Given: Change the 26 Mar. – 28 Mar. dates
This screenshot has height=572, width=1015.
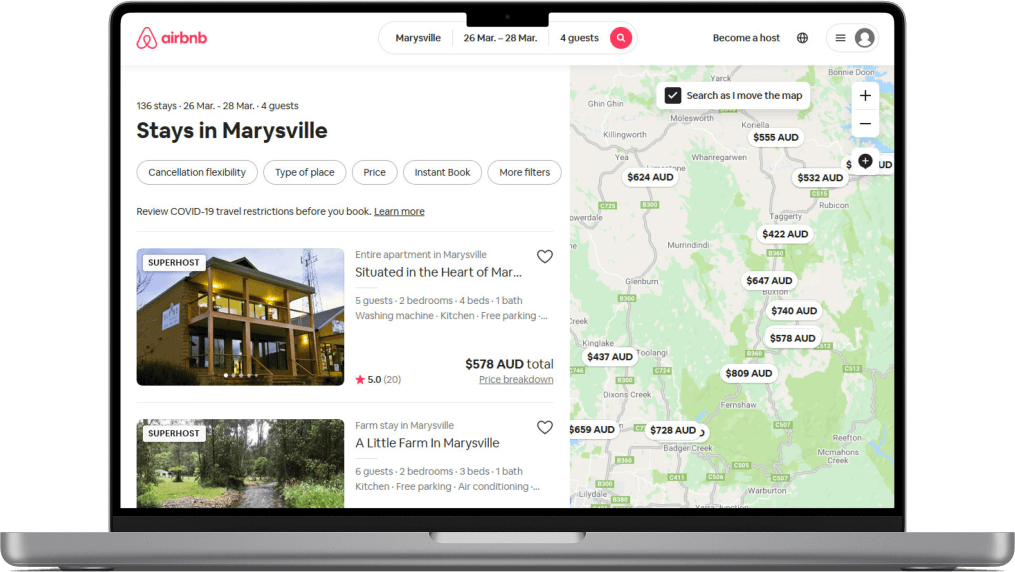Looking at the screenshot, I should [500, 38].
